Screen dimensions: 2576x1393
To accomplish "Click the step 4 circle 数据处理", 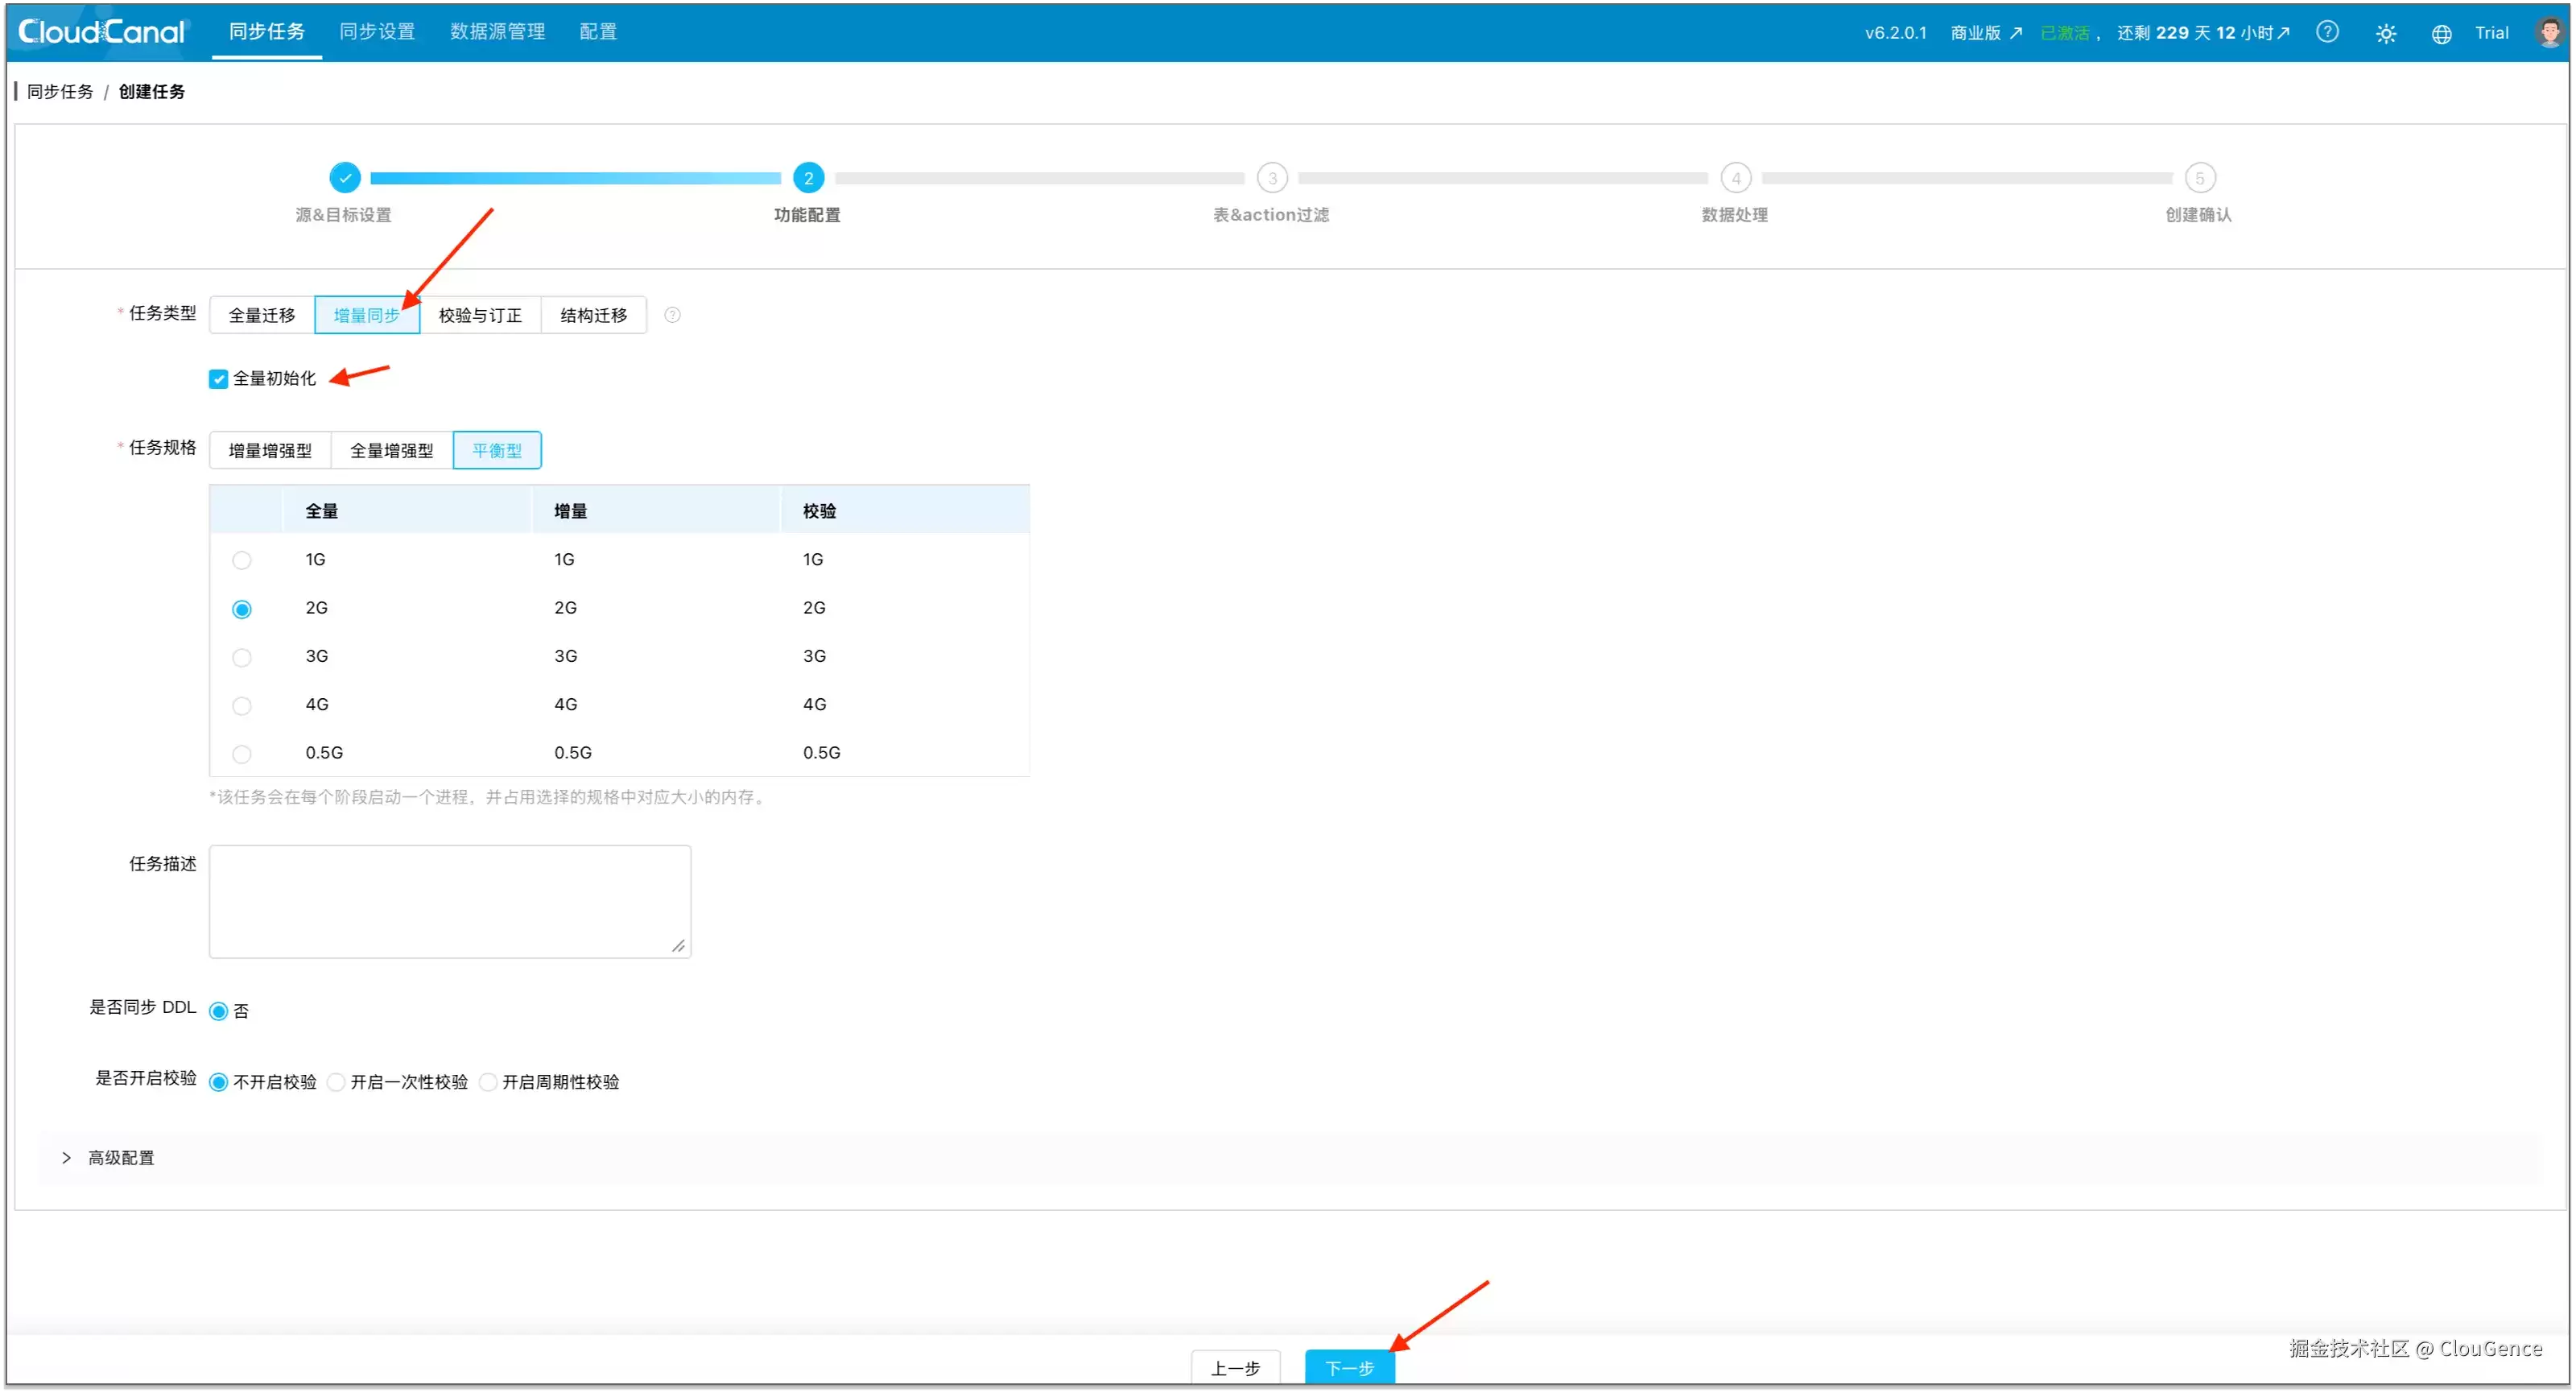I will [1736, 178].
